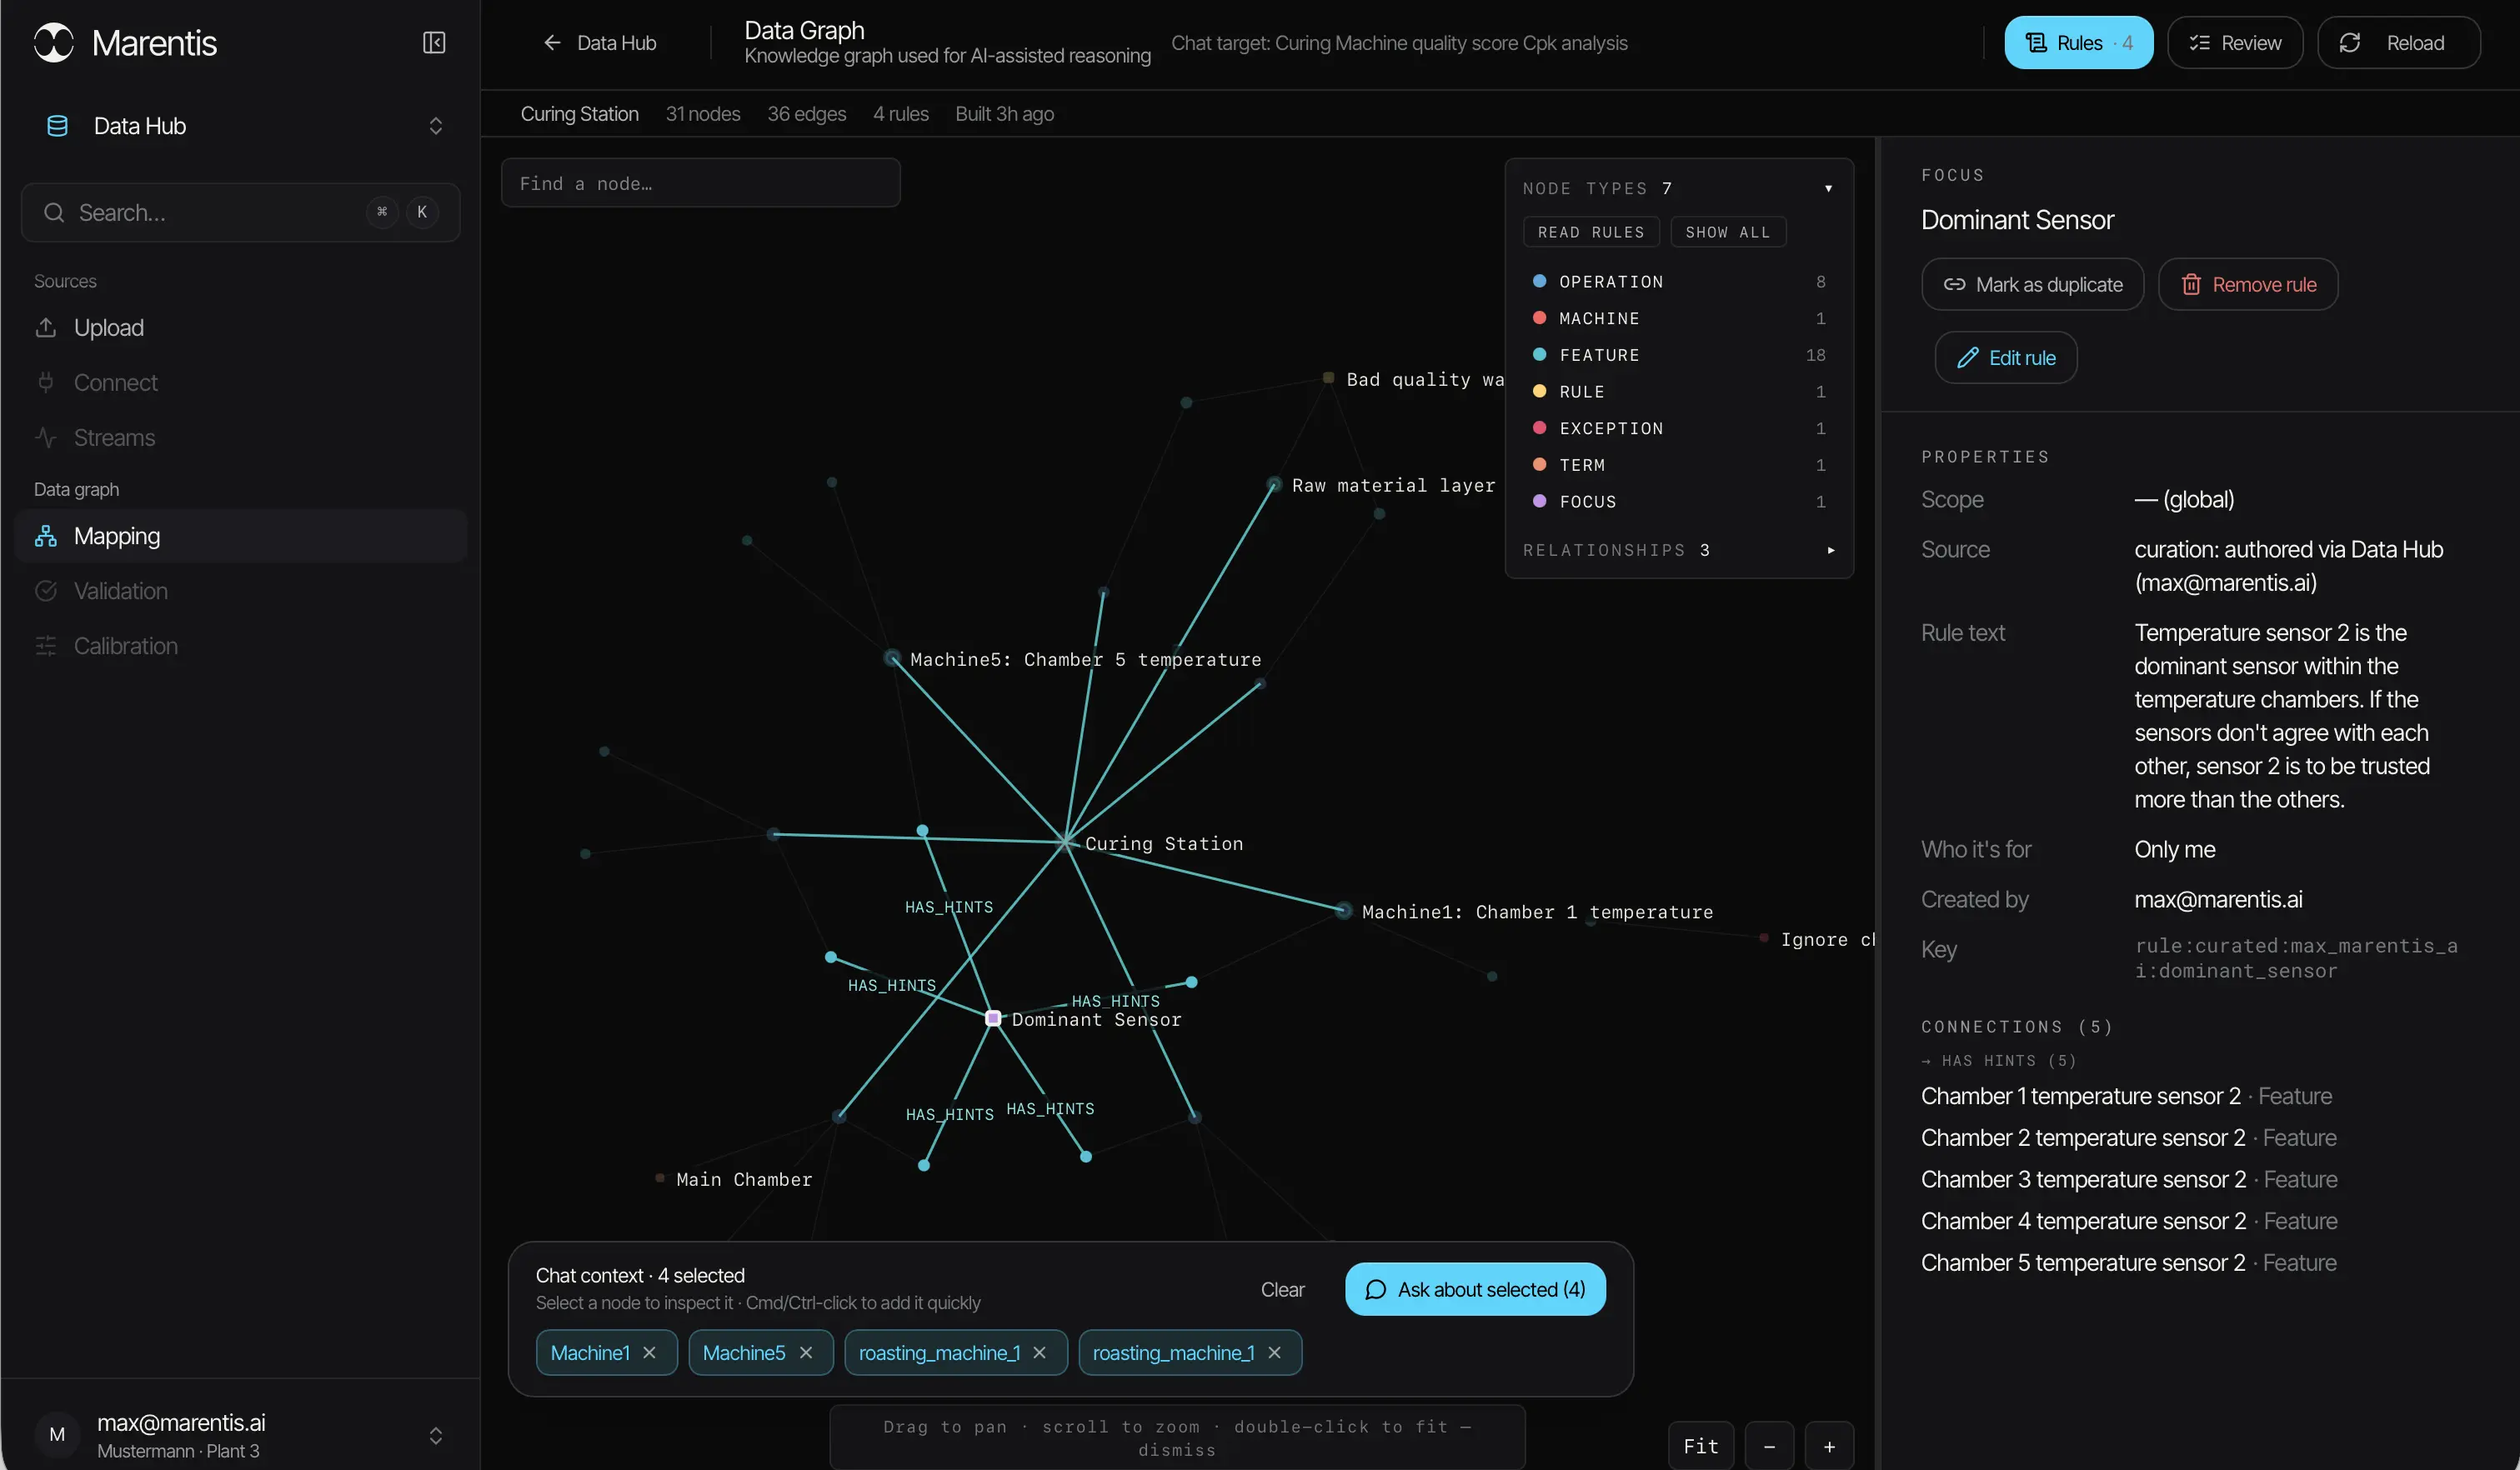The image size is (2520, 1470).
Task: Click the Edit rule button
Action: tap(2006, 358)
